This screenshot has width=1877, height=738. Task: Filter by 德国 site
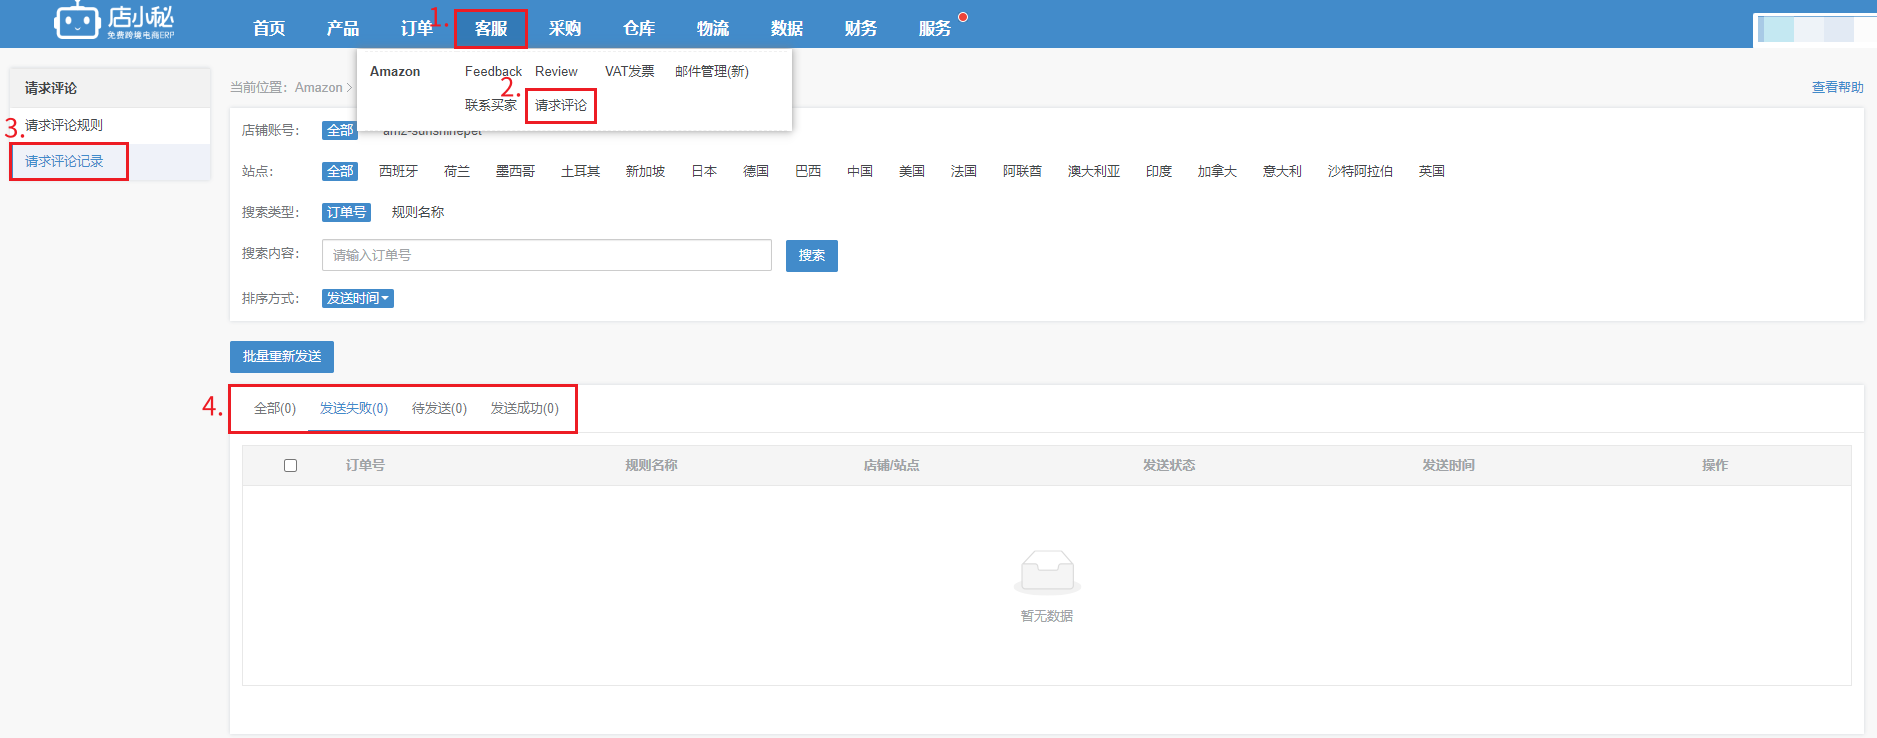(756, 171)
